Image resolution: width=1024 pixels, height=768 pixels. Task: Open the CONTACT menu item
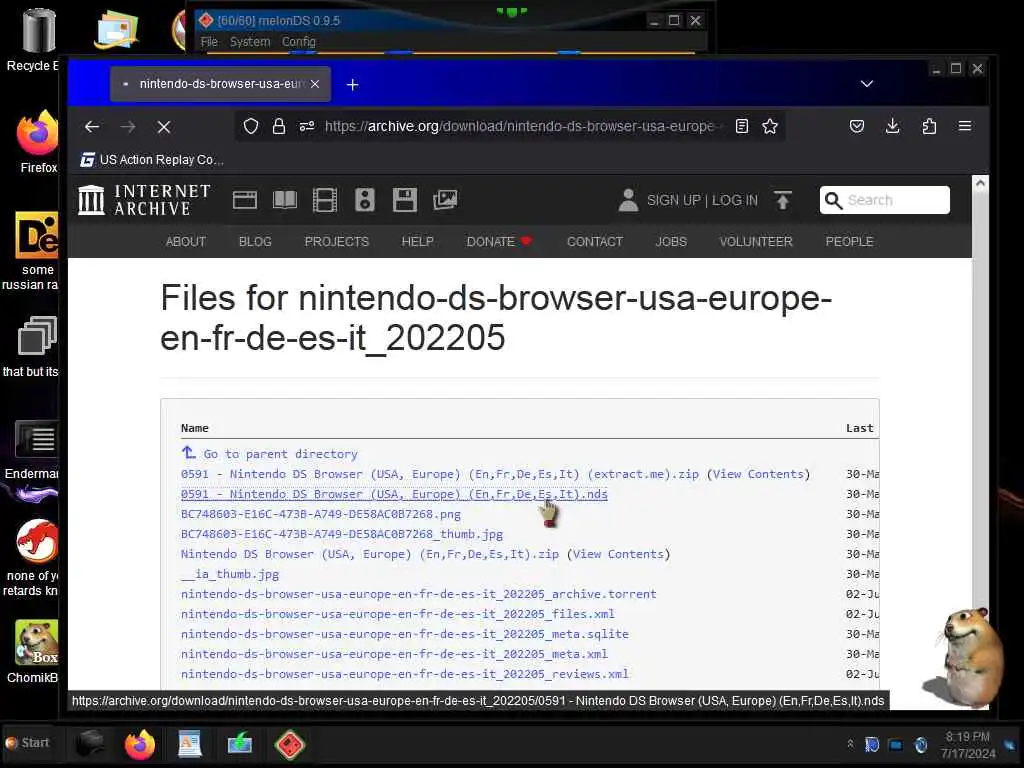point(594,242)
